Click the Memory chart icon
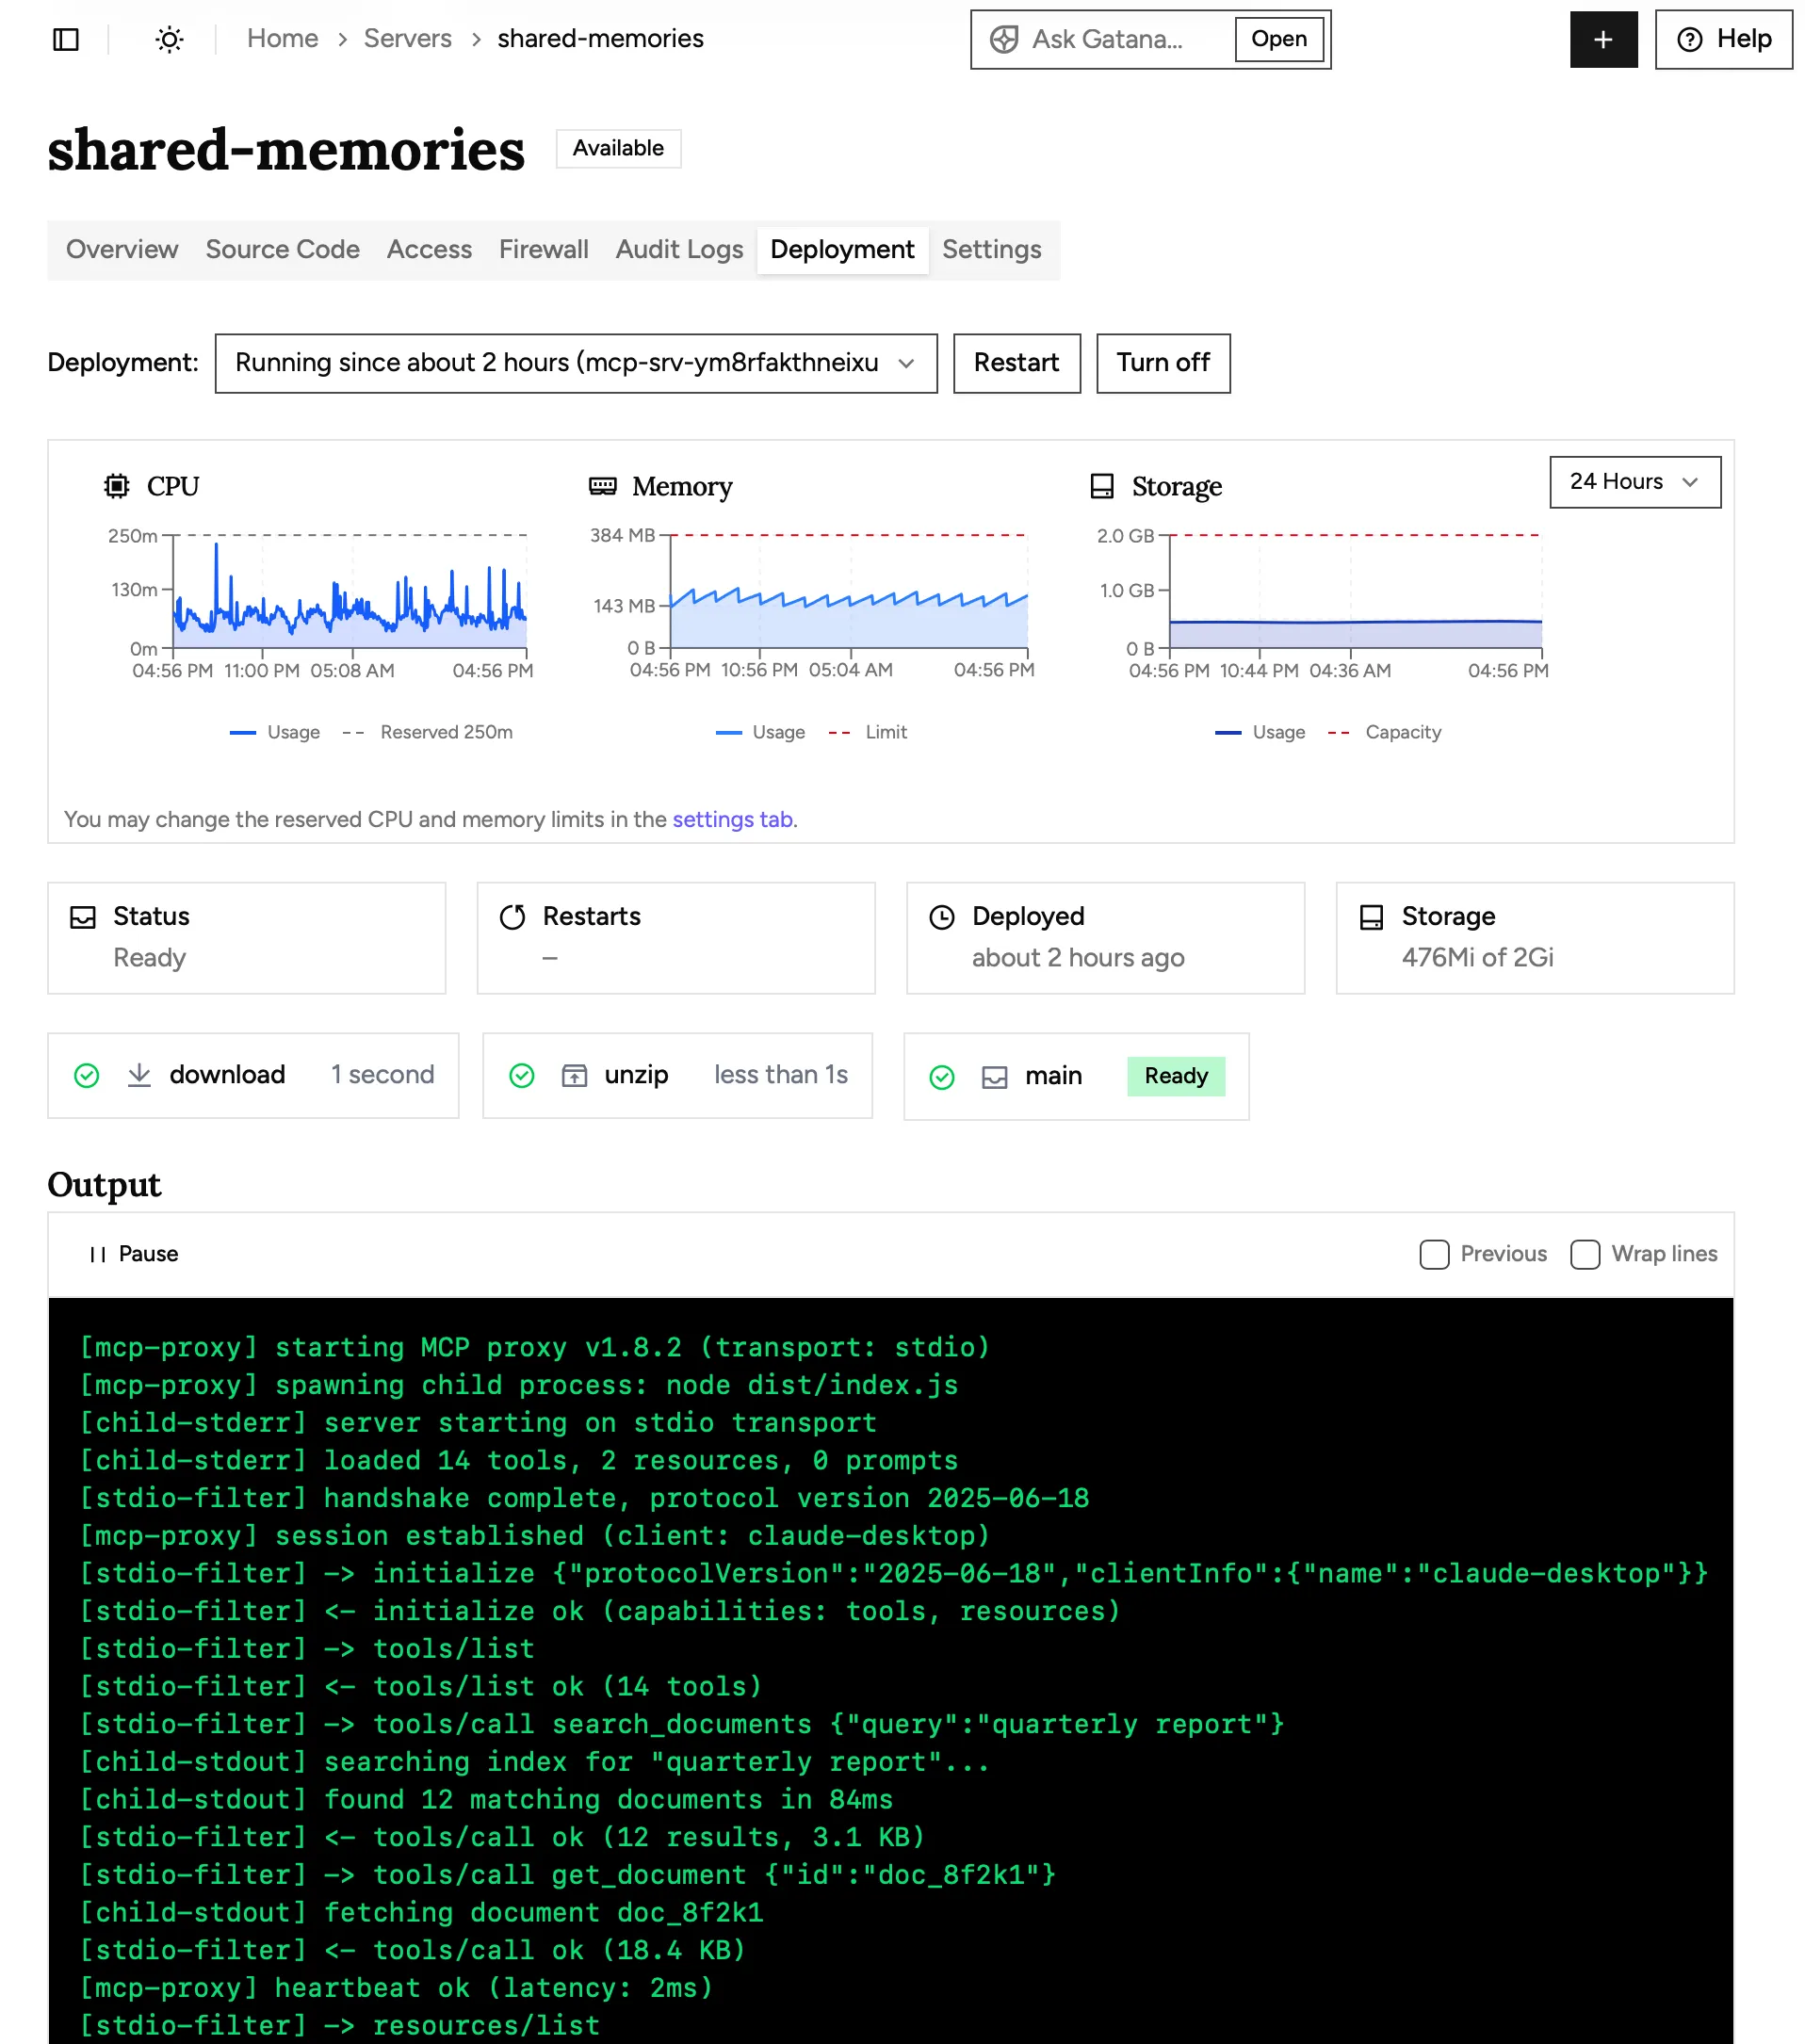 point(602,486)
